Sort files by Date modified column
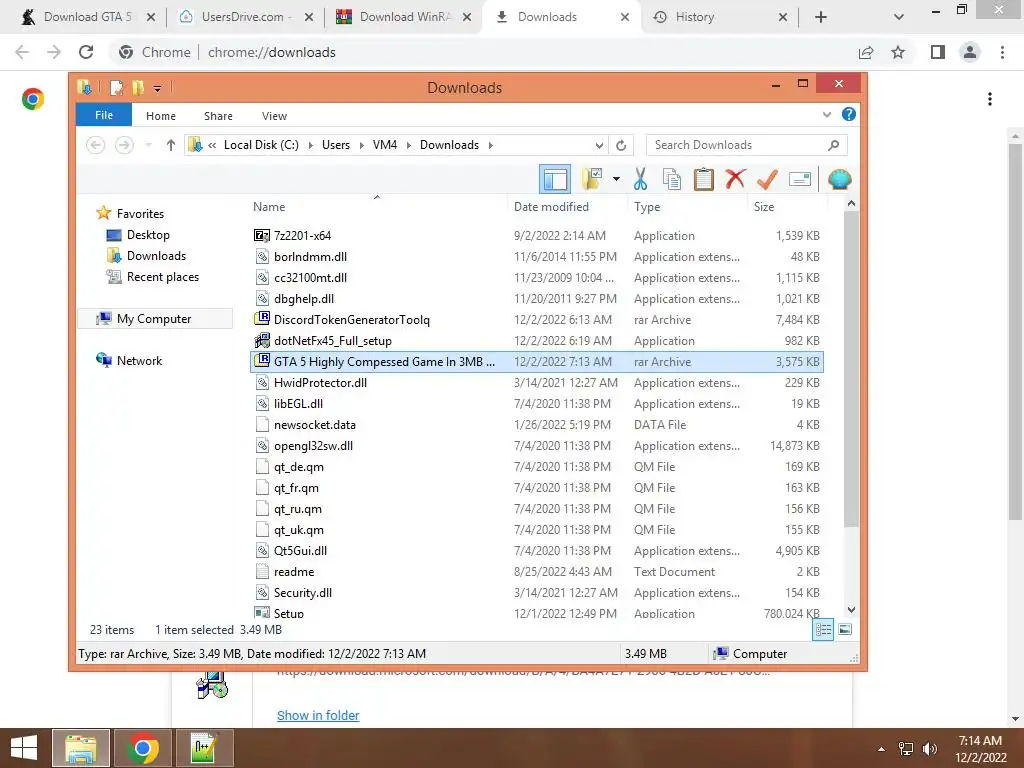This screenshot has width=1024, height=768. click(x=551, y=207)
